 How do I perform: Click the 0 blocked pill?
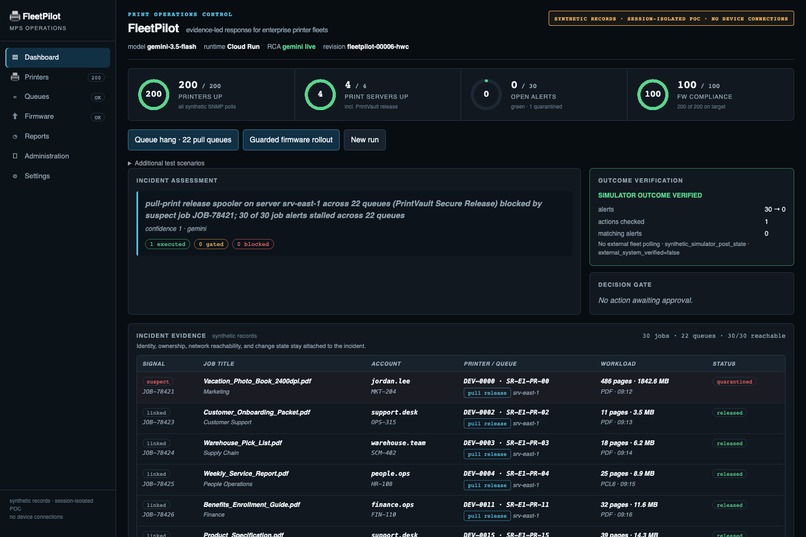point(253,244)
